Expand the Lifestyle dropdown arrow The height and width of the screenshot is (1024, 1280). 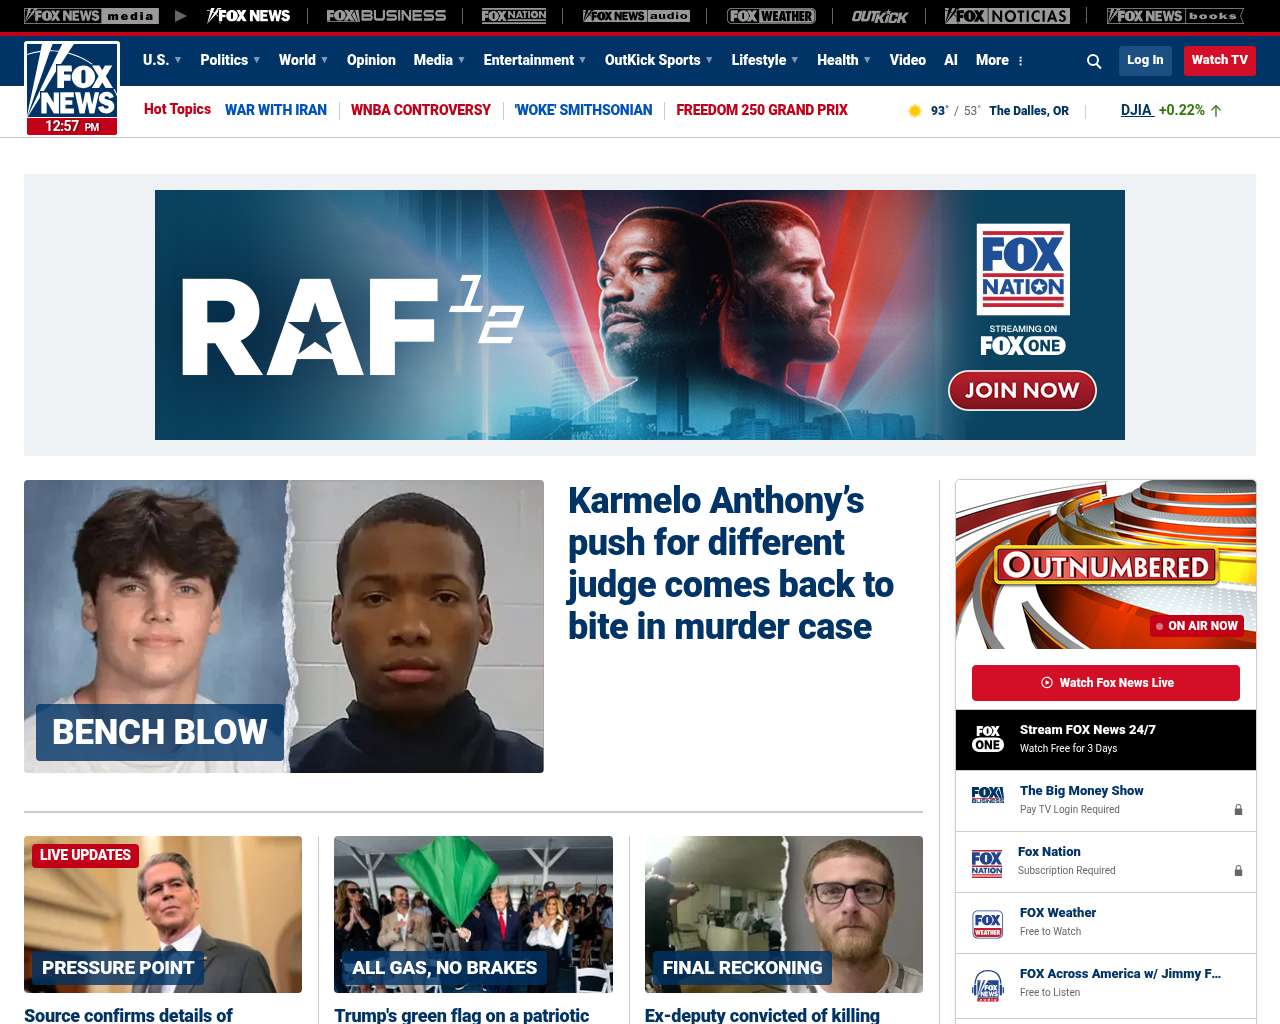[795, 60]
